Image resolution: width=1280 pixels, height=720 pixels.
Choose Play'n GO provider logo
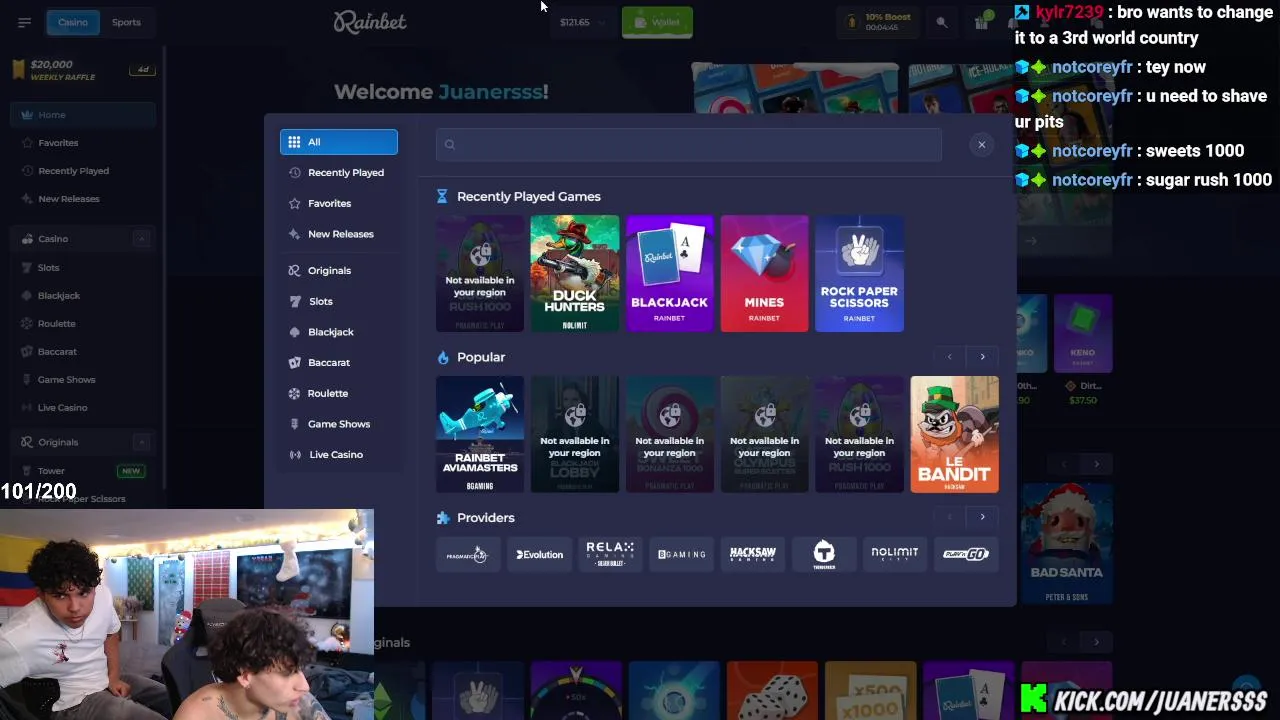pyautogui.click(x=965, y=554)
